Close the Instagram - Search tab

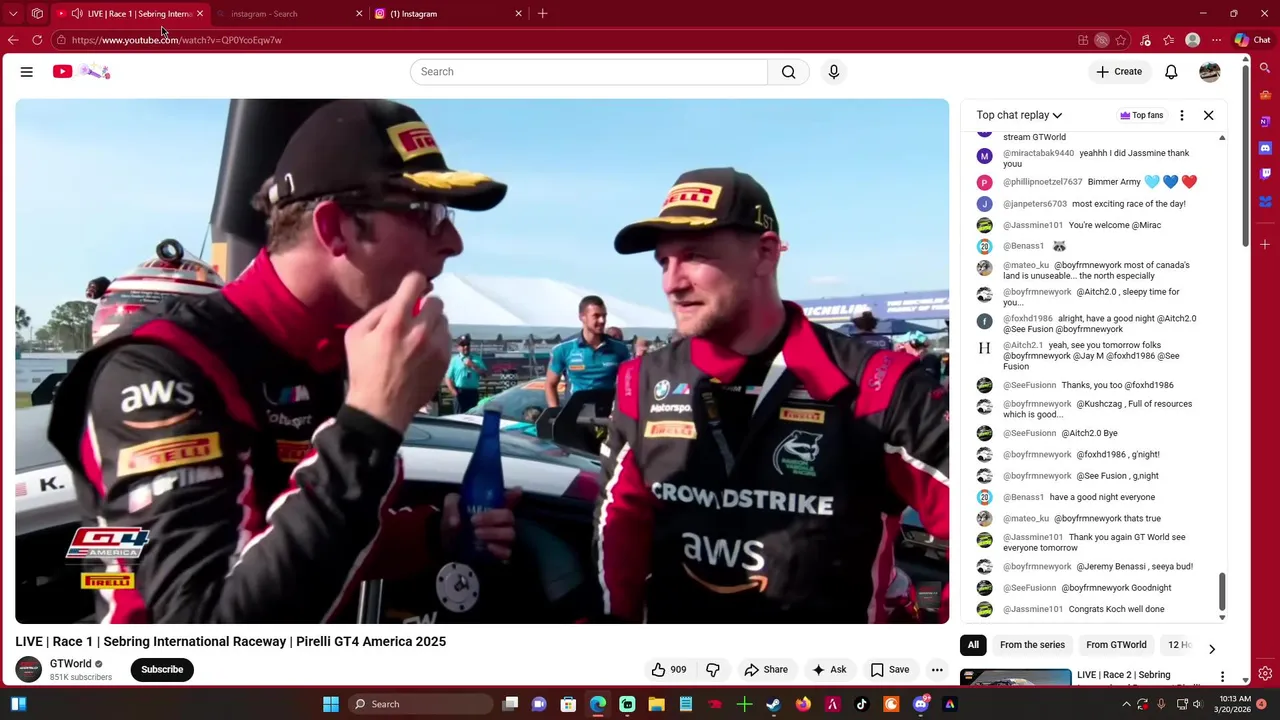(359, 14)
